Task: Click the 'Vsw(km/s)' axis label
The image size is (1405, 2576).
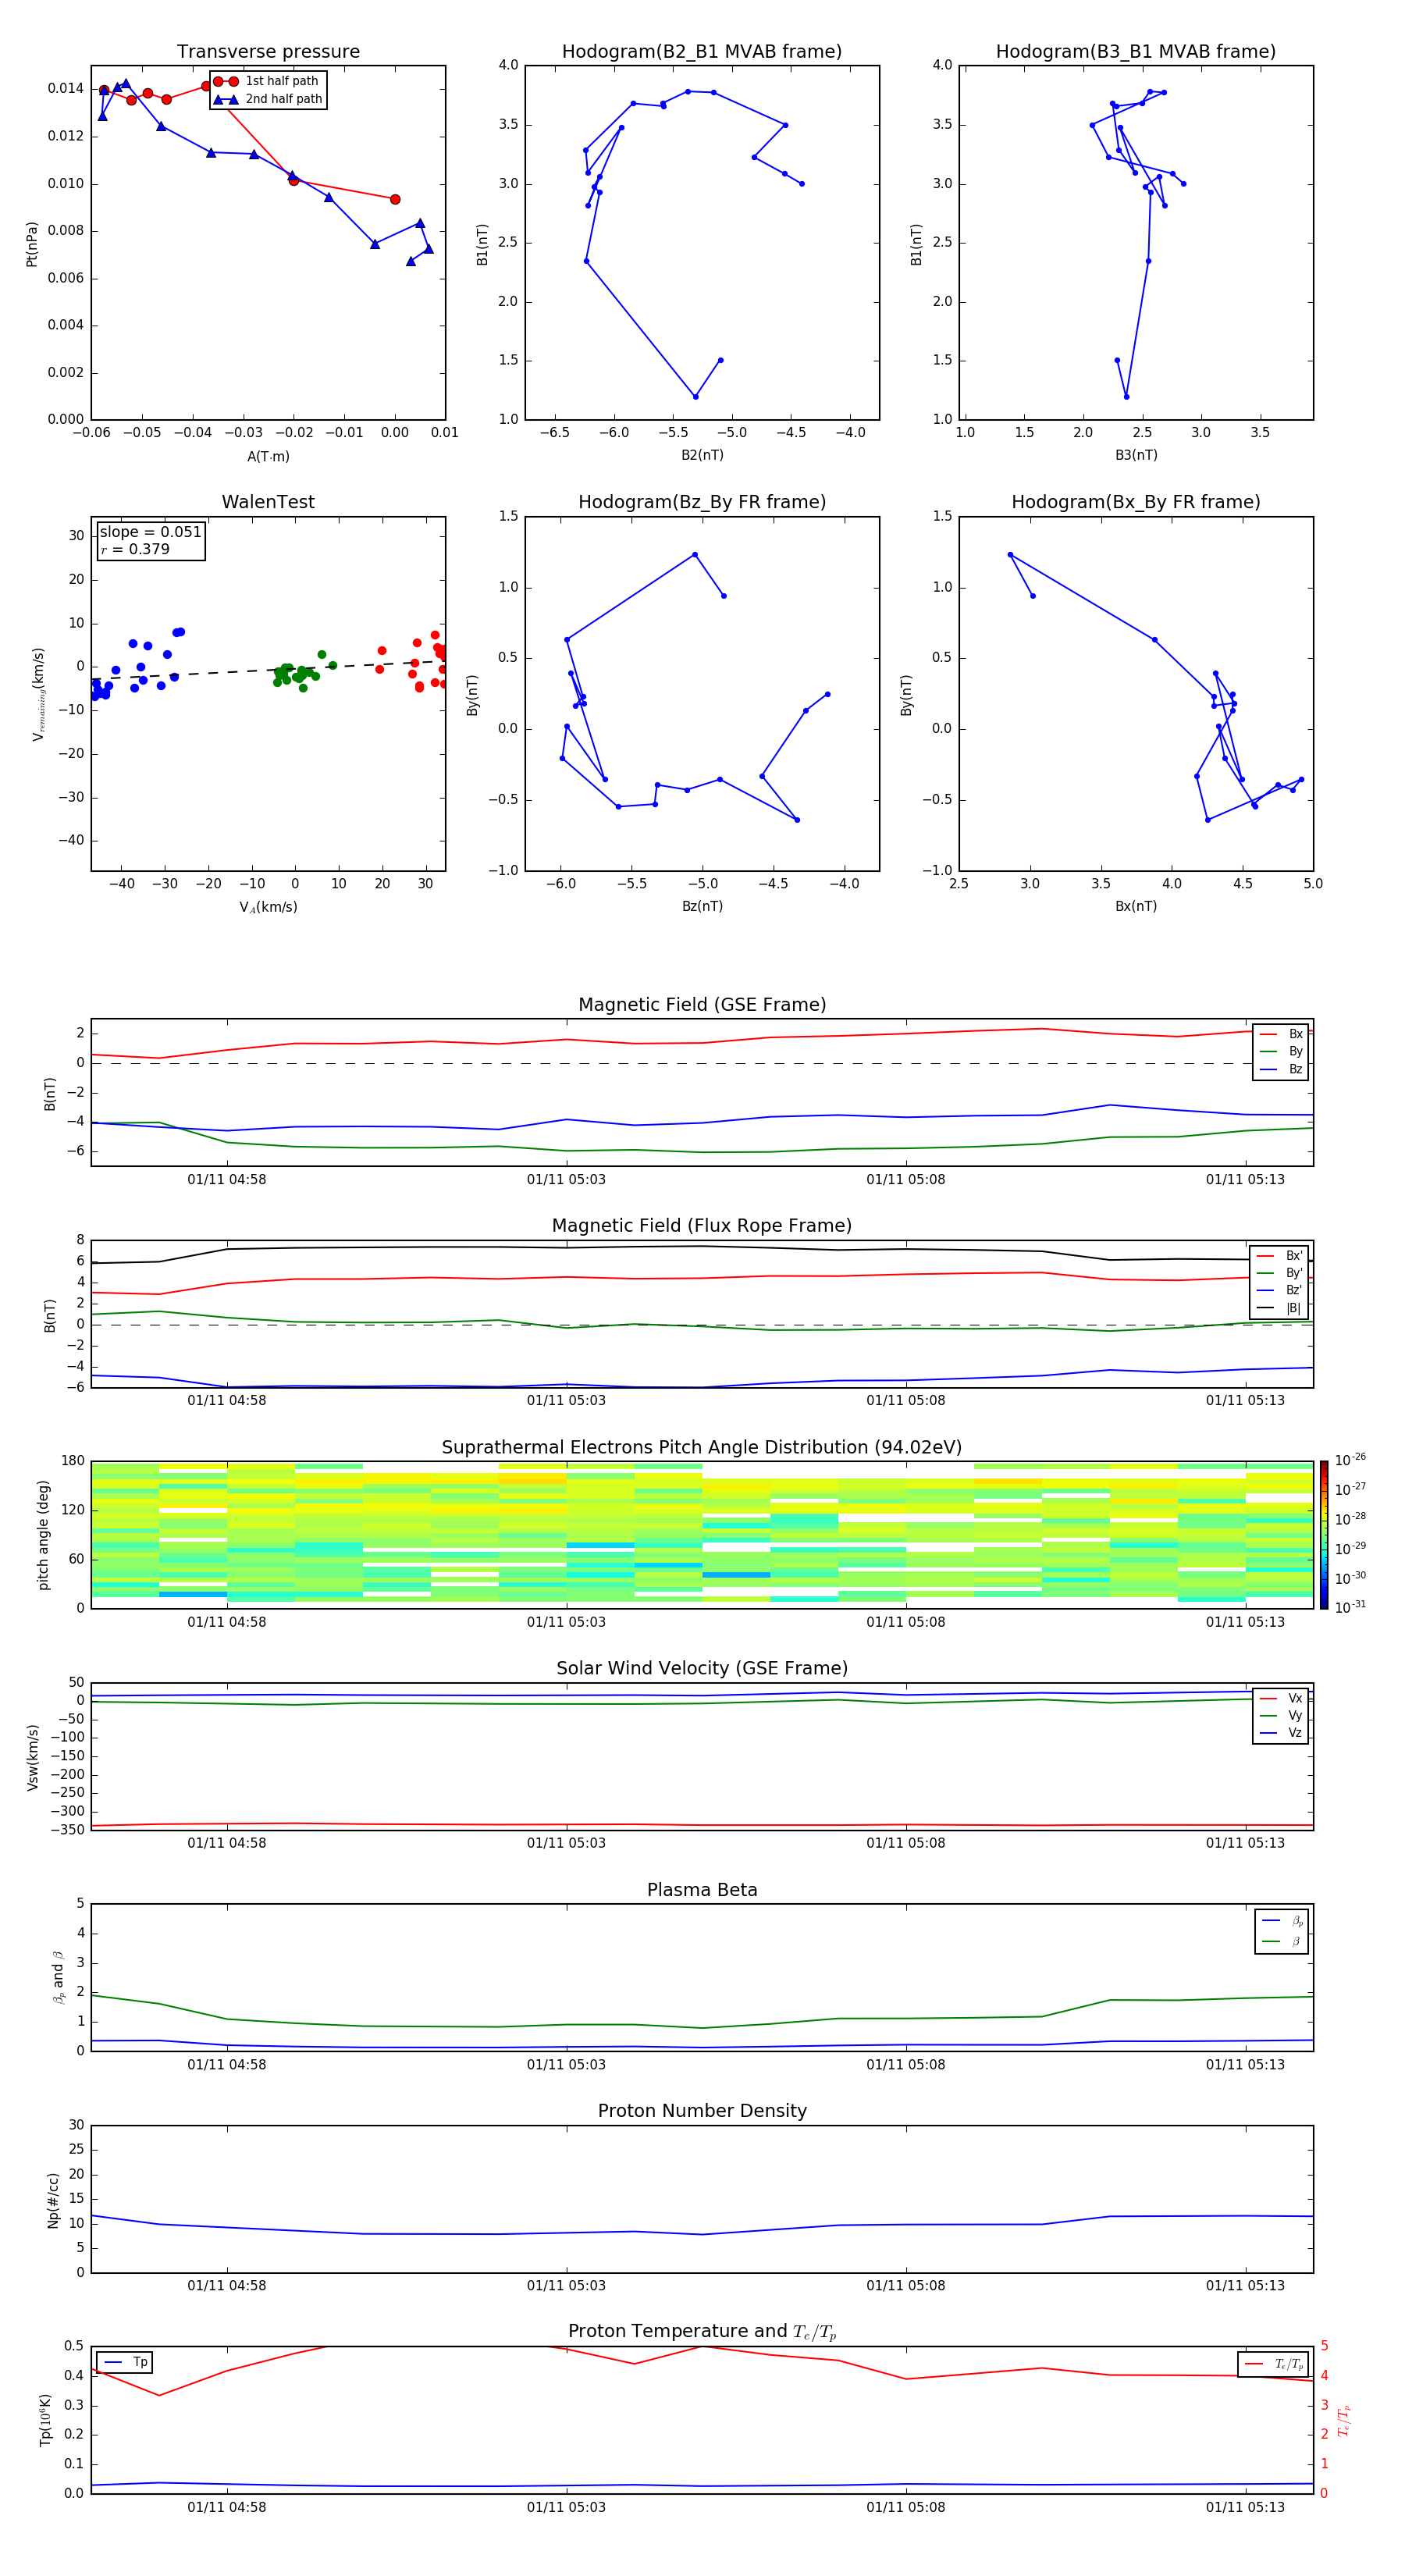Action: [x=32, y=1757]
